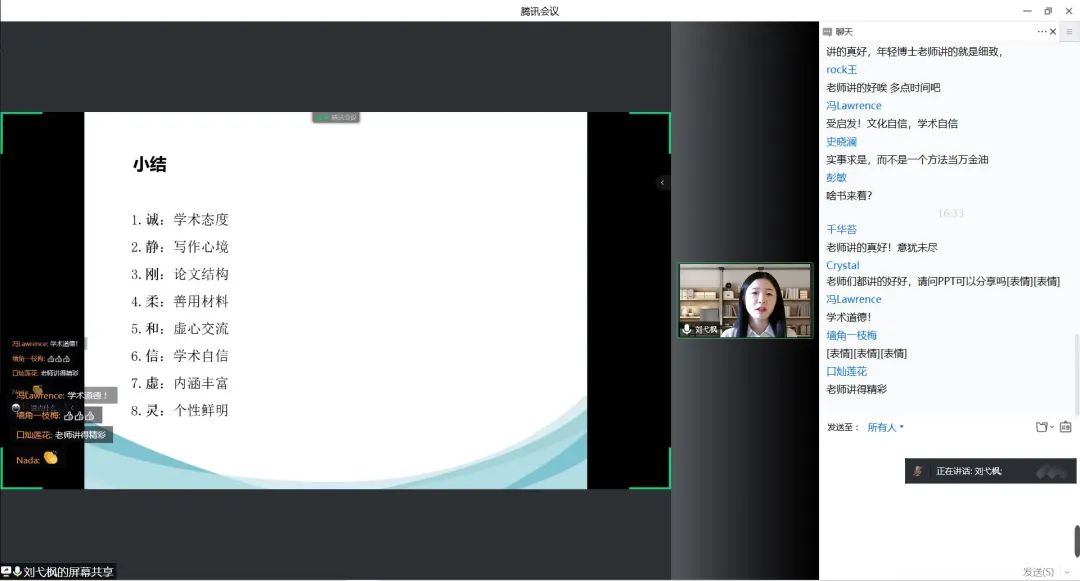The height and width of the screenshot is (581, 1080).
Task: Collapse the side panel with the arrow handle
Action: [661, 182]
